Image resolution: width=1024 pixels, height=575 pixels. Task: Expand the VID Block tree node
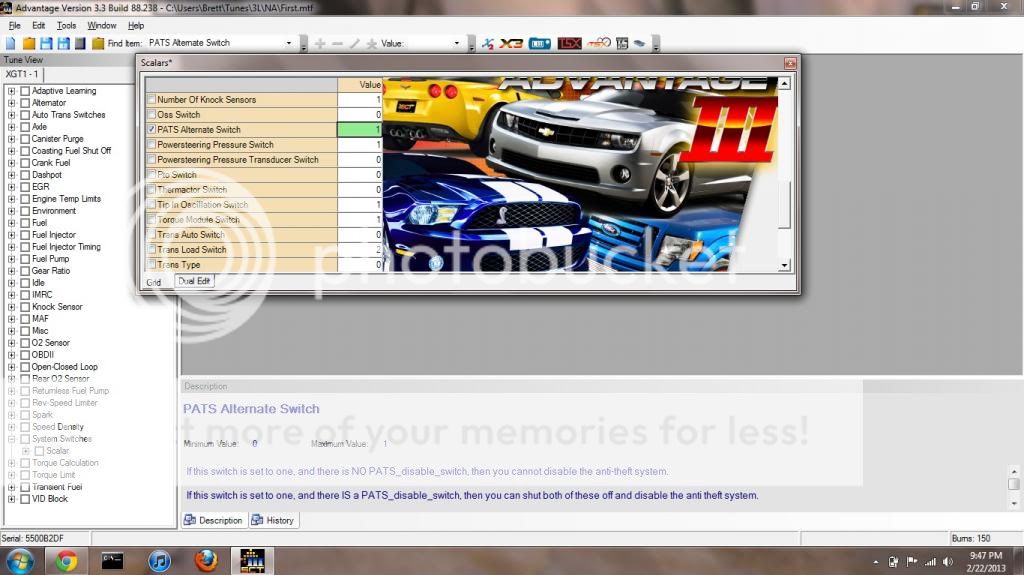(11, 499)
